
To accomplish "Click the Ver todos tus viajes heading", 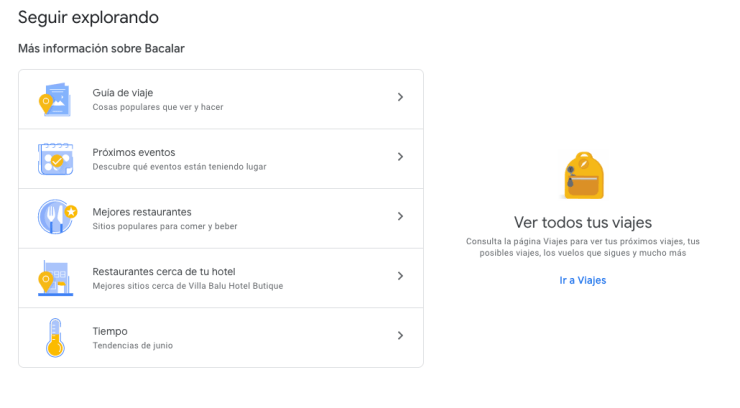I will tap(582, 222).
